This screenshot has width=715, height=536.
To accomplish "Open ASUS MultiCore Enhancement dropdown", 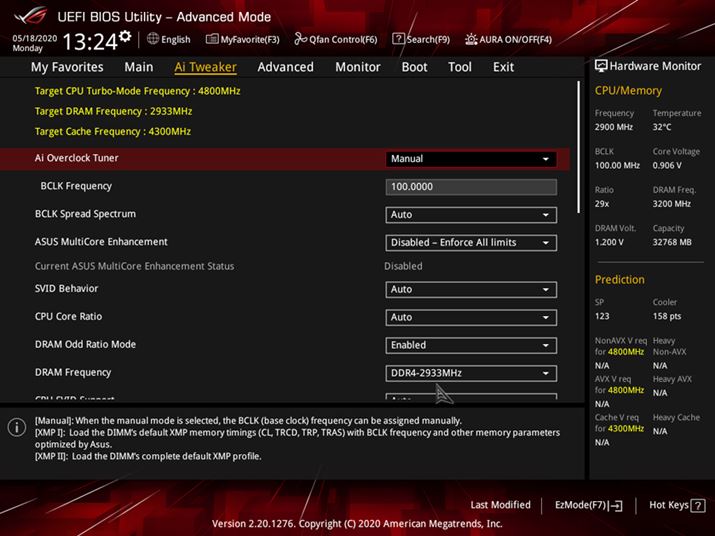I will (471, 243).
